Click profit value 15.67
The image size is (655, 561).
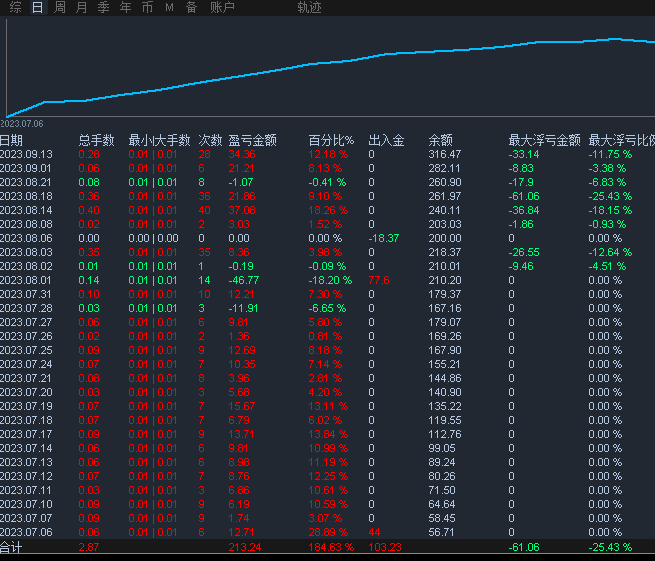[241, 406]
